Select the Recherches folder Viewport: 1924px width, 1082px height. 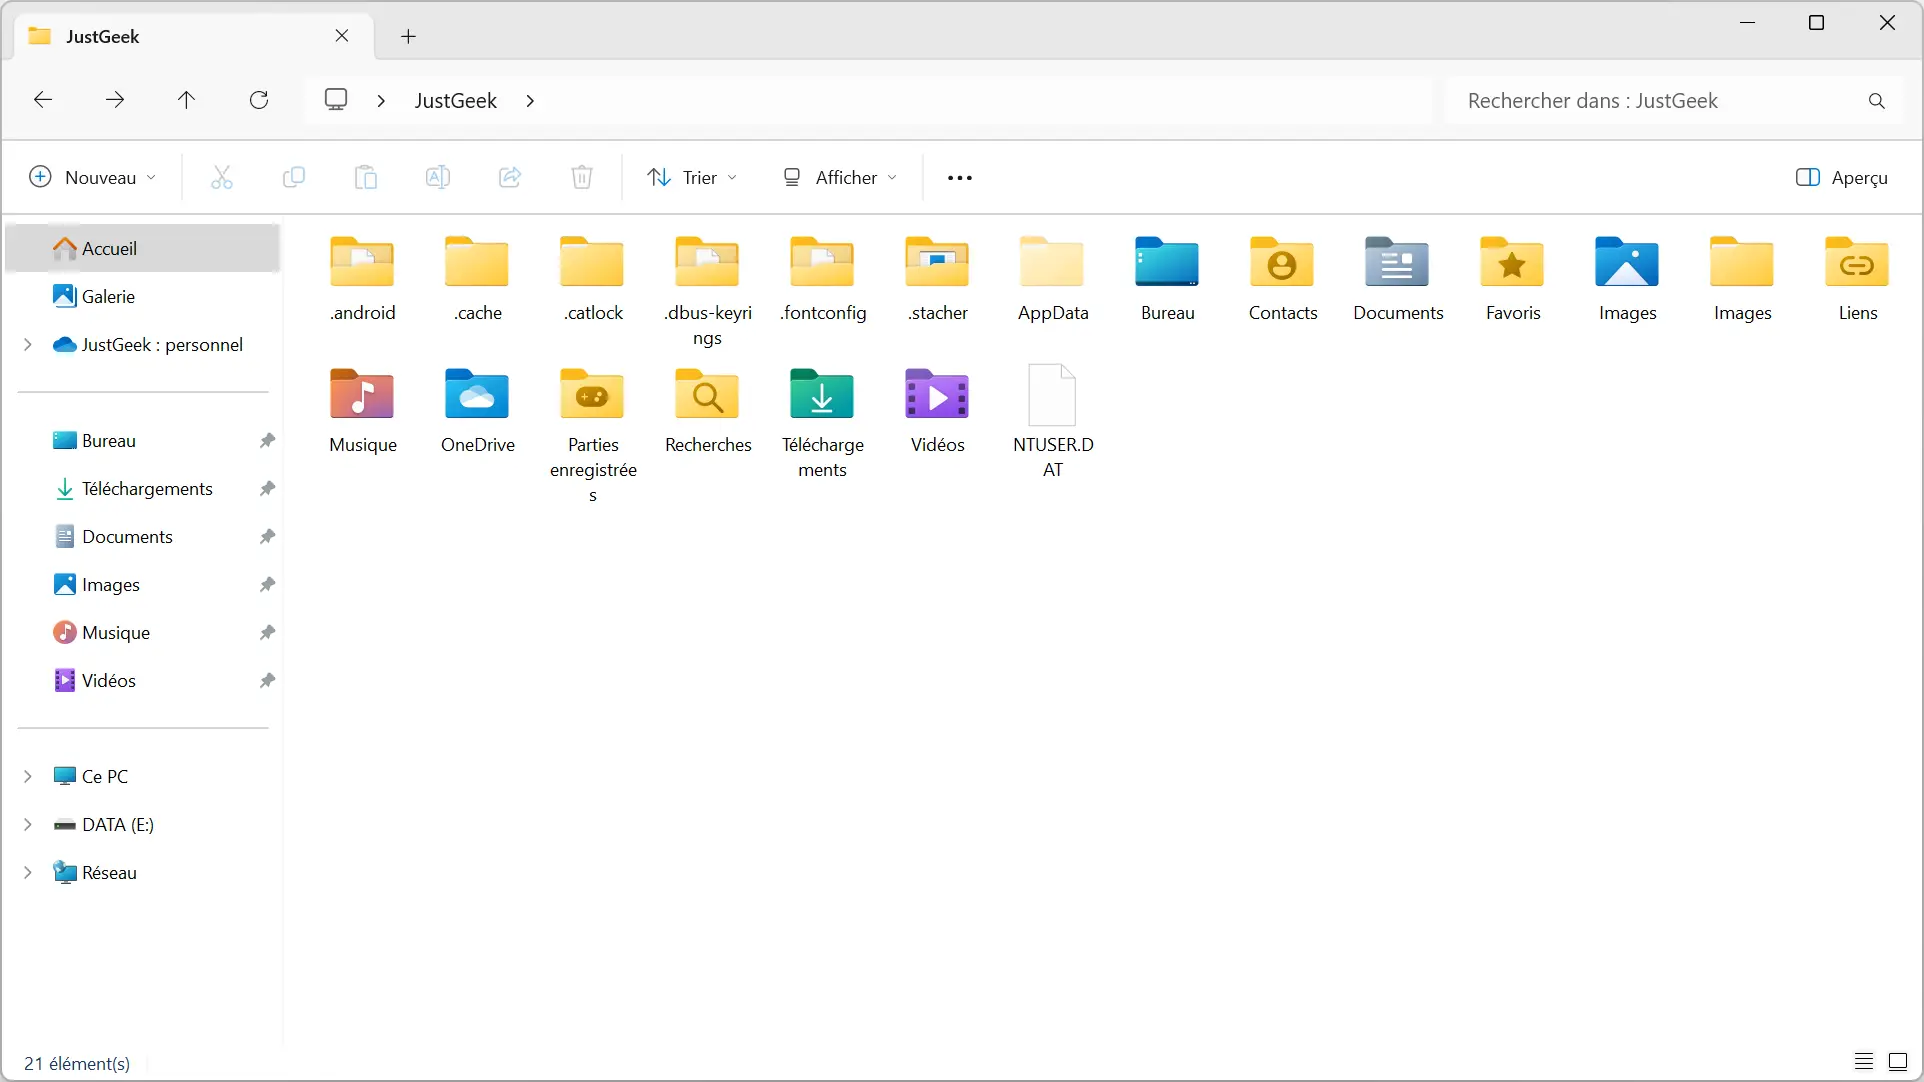pos(708,411)
